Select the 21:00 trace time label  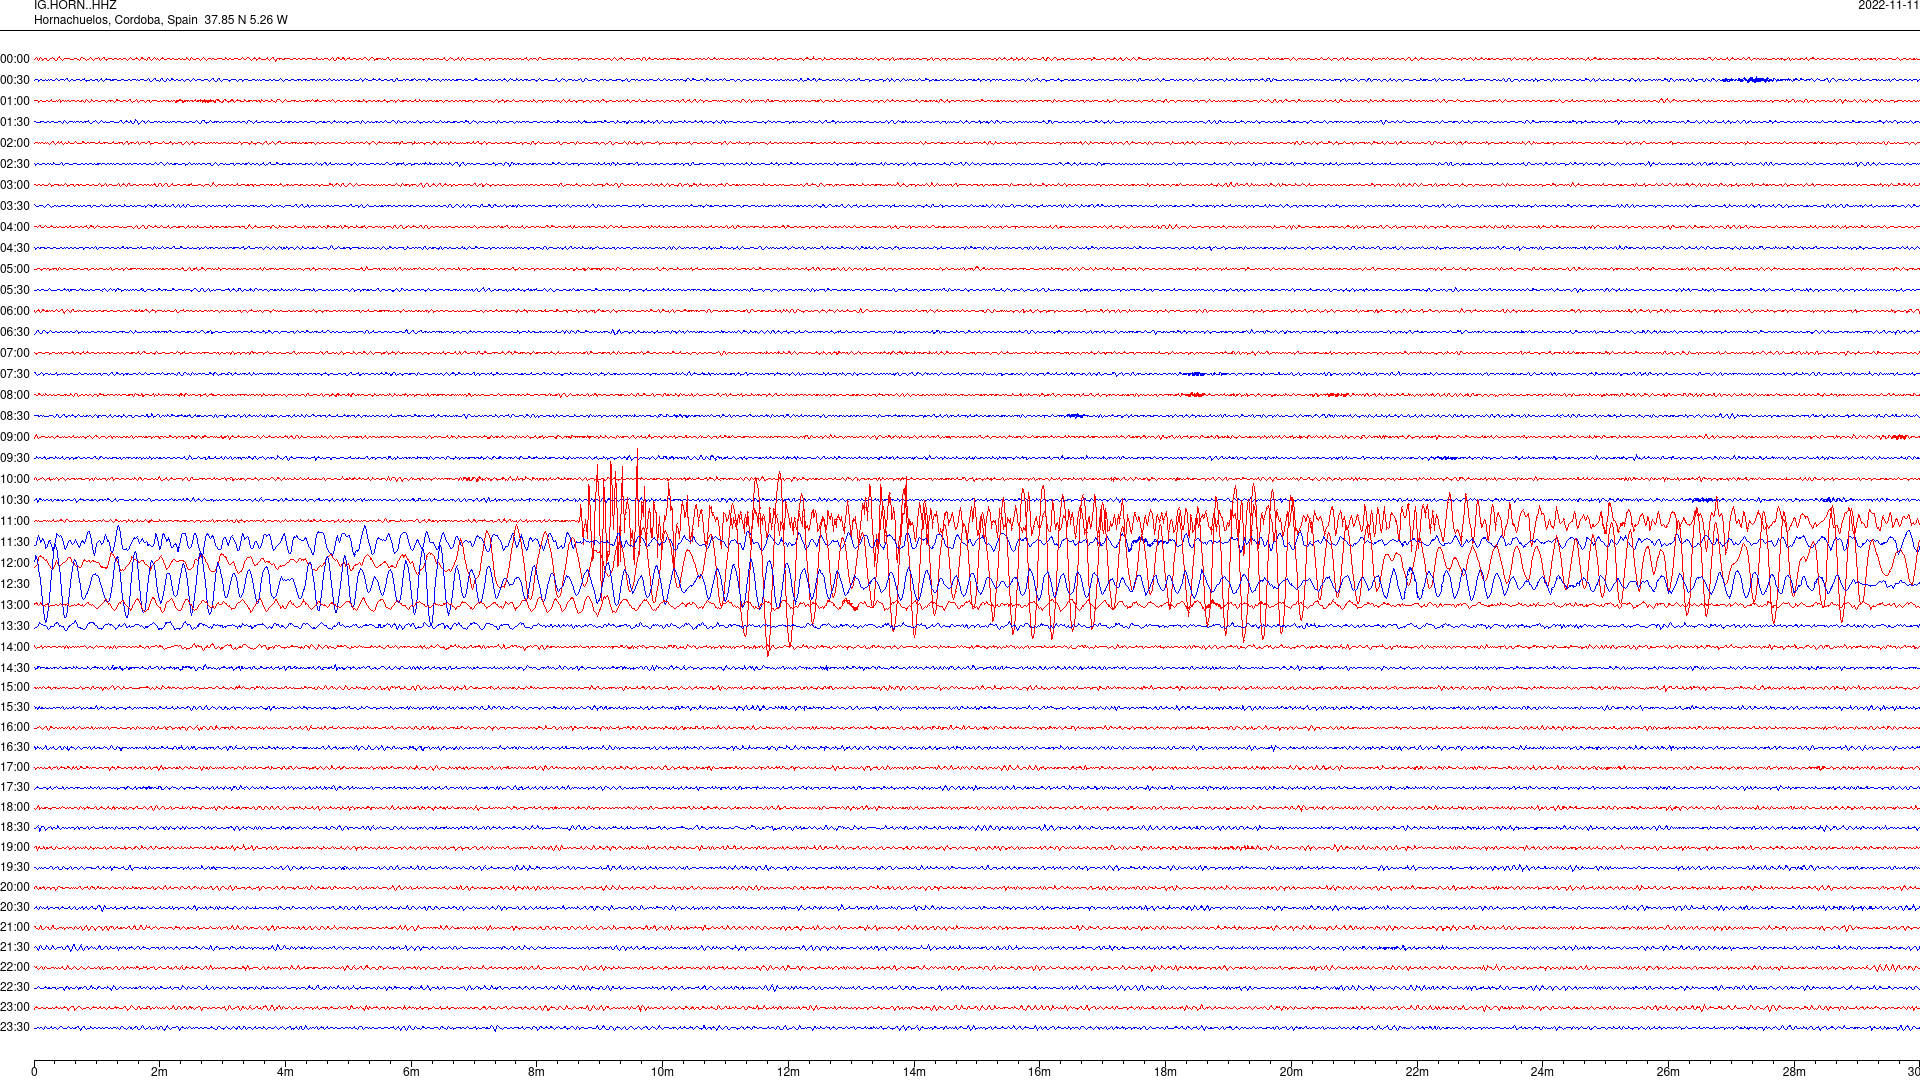point(15,927)
